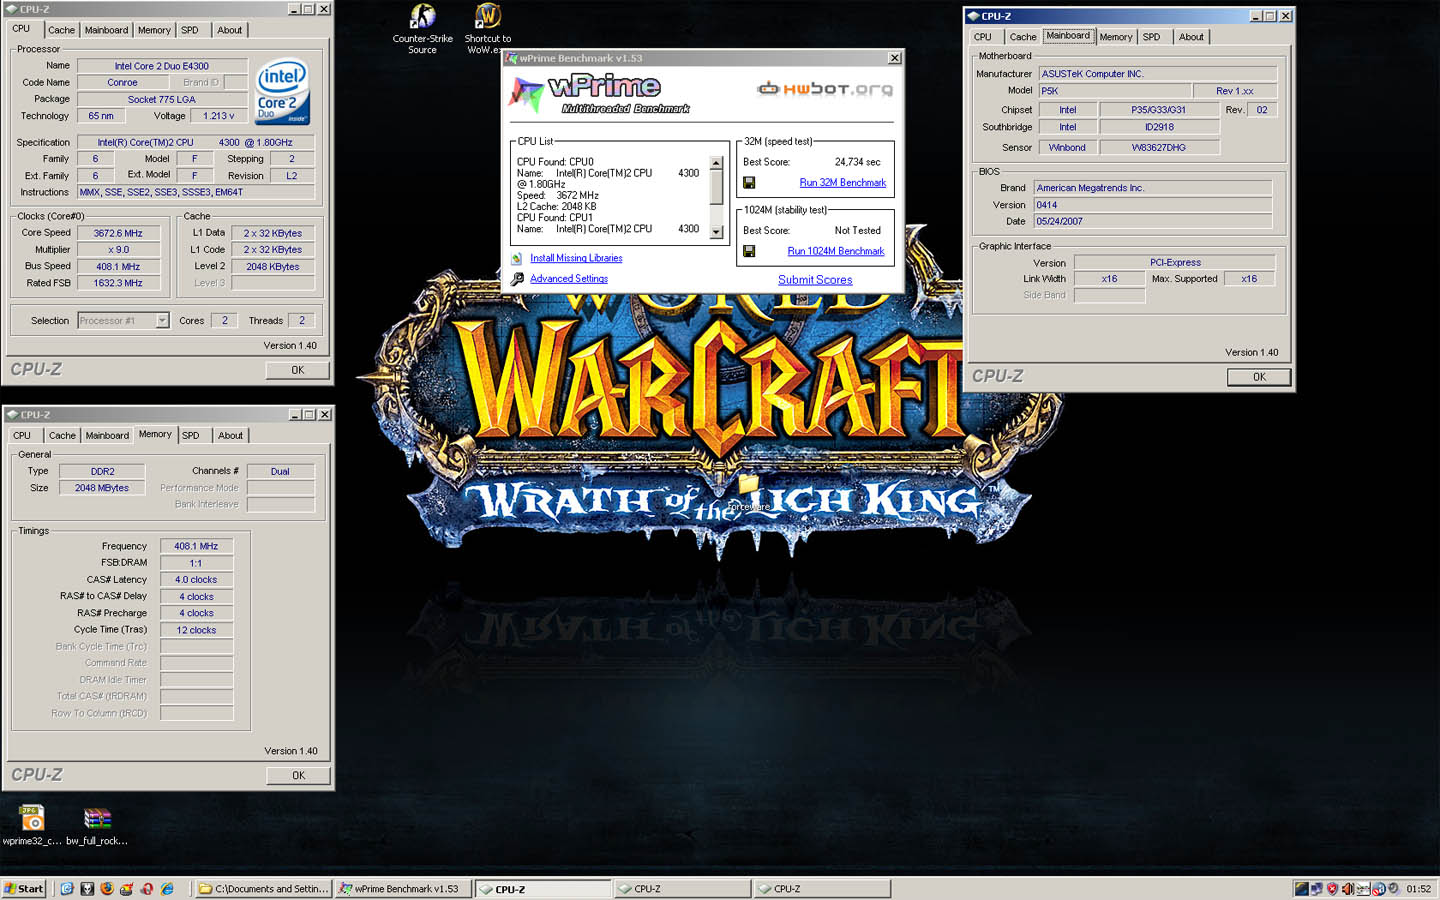
Task: Open About tab in the CPU-Z motherboard window
Action: (x=1191, y=37)
